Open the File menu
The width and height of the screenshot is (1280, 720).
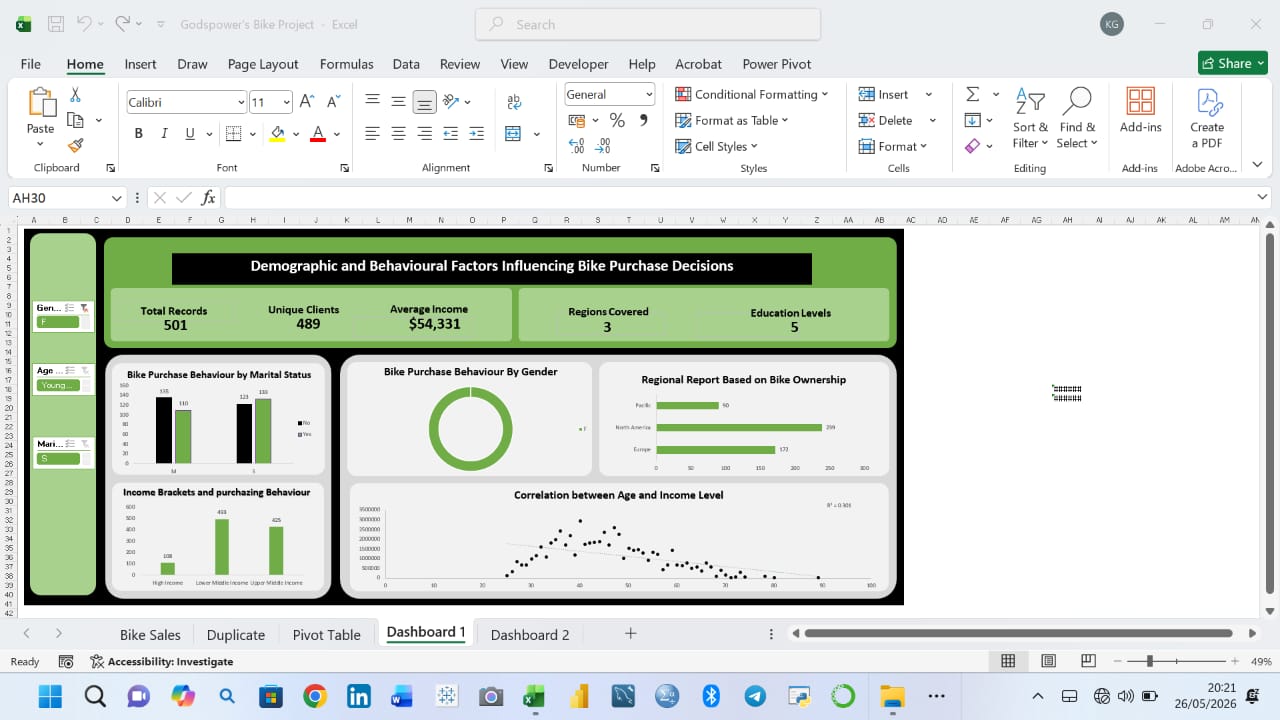31,64
